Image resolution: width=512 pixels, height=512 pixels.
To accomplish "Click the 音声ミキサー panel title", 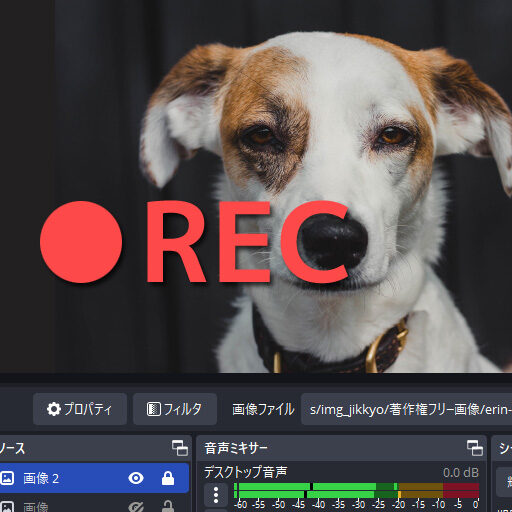I will 236,448.
